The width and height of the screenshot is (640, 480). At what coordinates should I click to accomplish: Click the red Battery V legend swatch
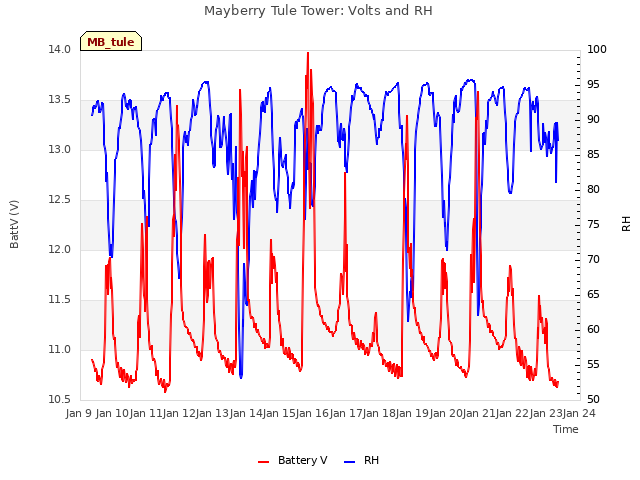pyautogui.click(x=264, y=462)
